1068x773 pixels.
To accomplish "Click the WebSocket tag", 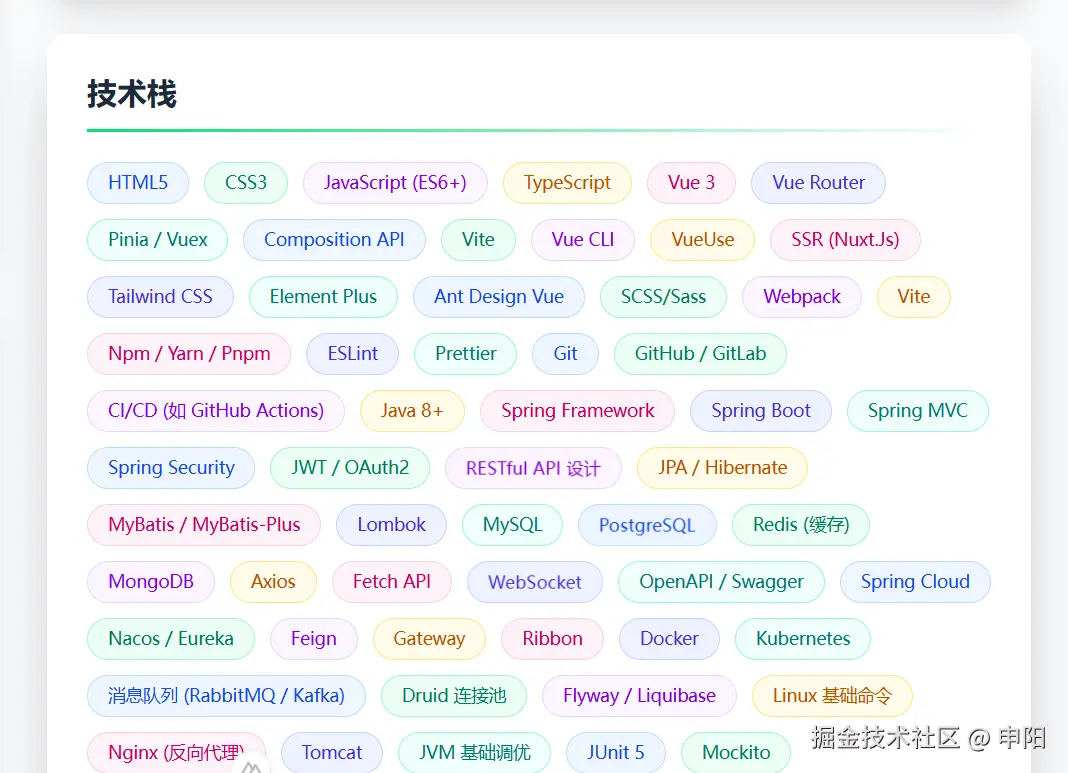I will pos(535,582).
